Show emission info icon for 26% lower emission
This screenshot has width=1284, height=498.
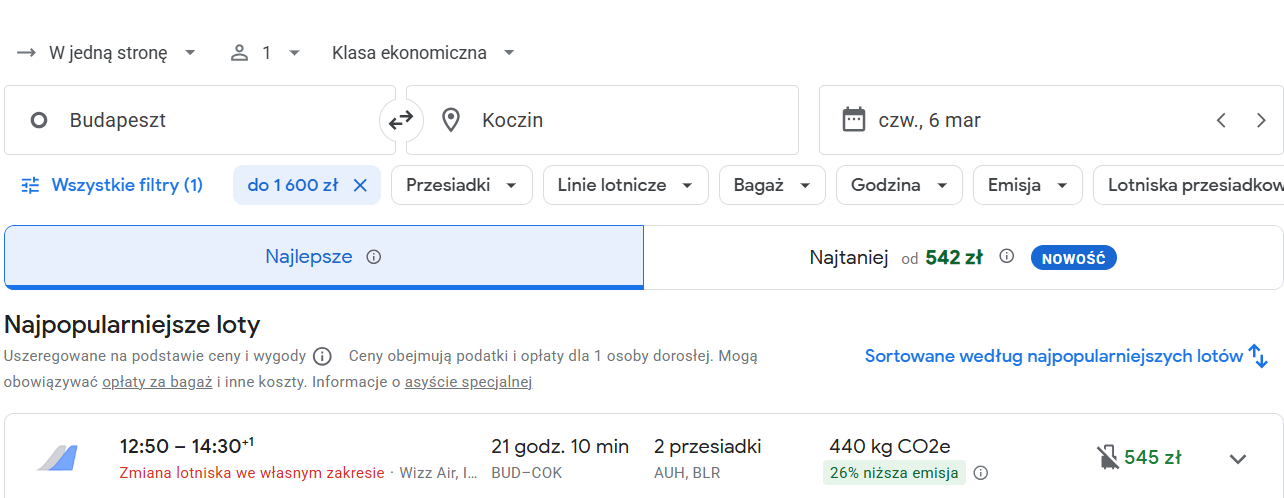coord(981,473)
